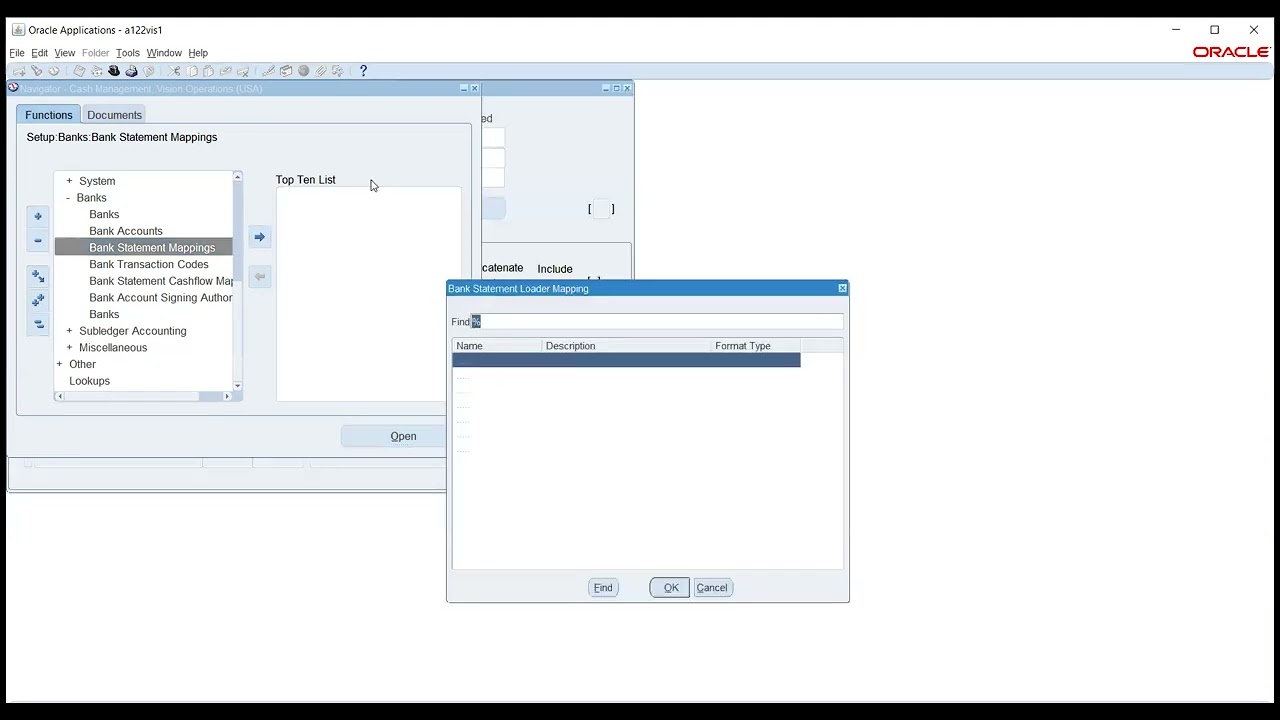
Task: Collapse the Banks parent tree node
Action: coord(69,198)
